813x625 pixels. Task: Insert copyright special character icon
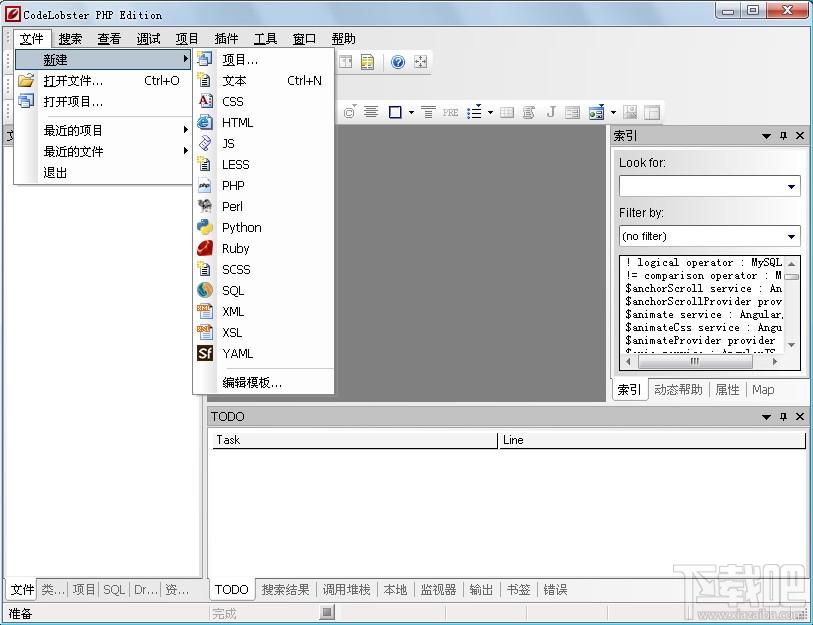pyautogui.click(x=349, y=112)
